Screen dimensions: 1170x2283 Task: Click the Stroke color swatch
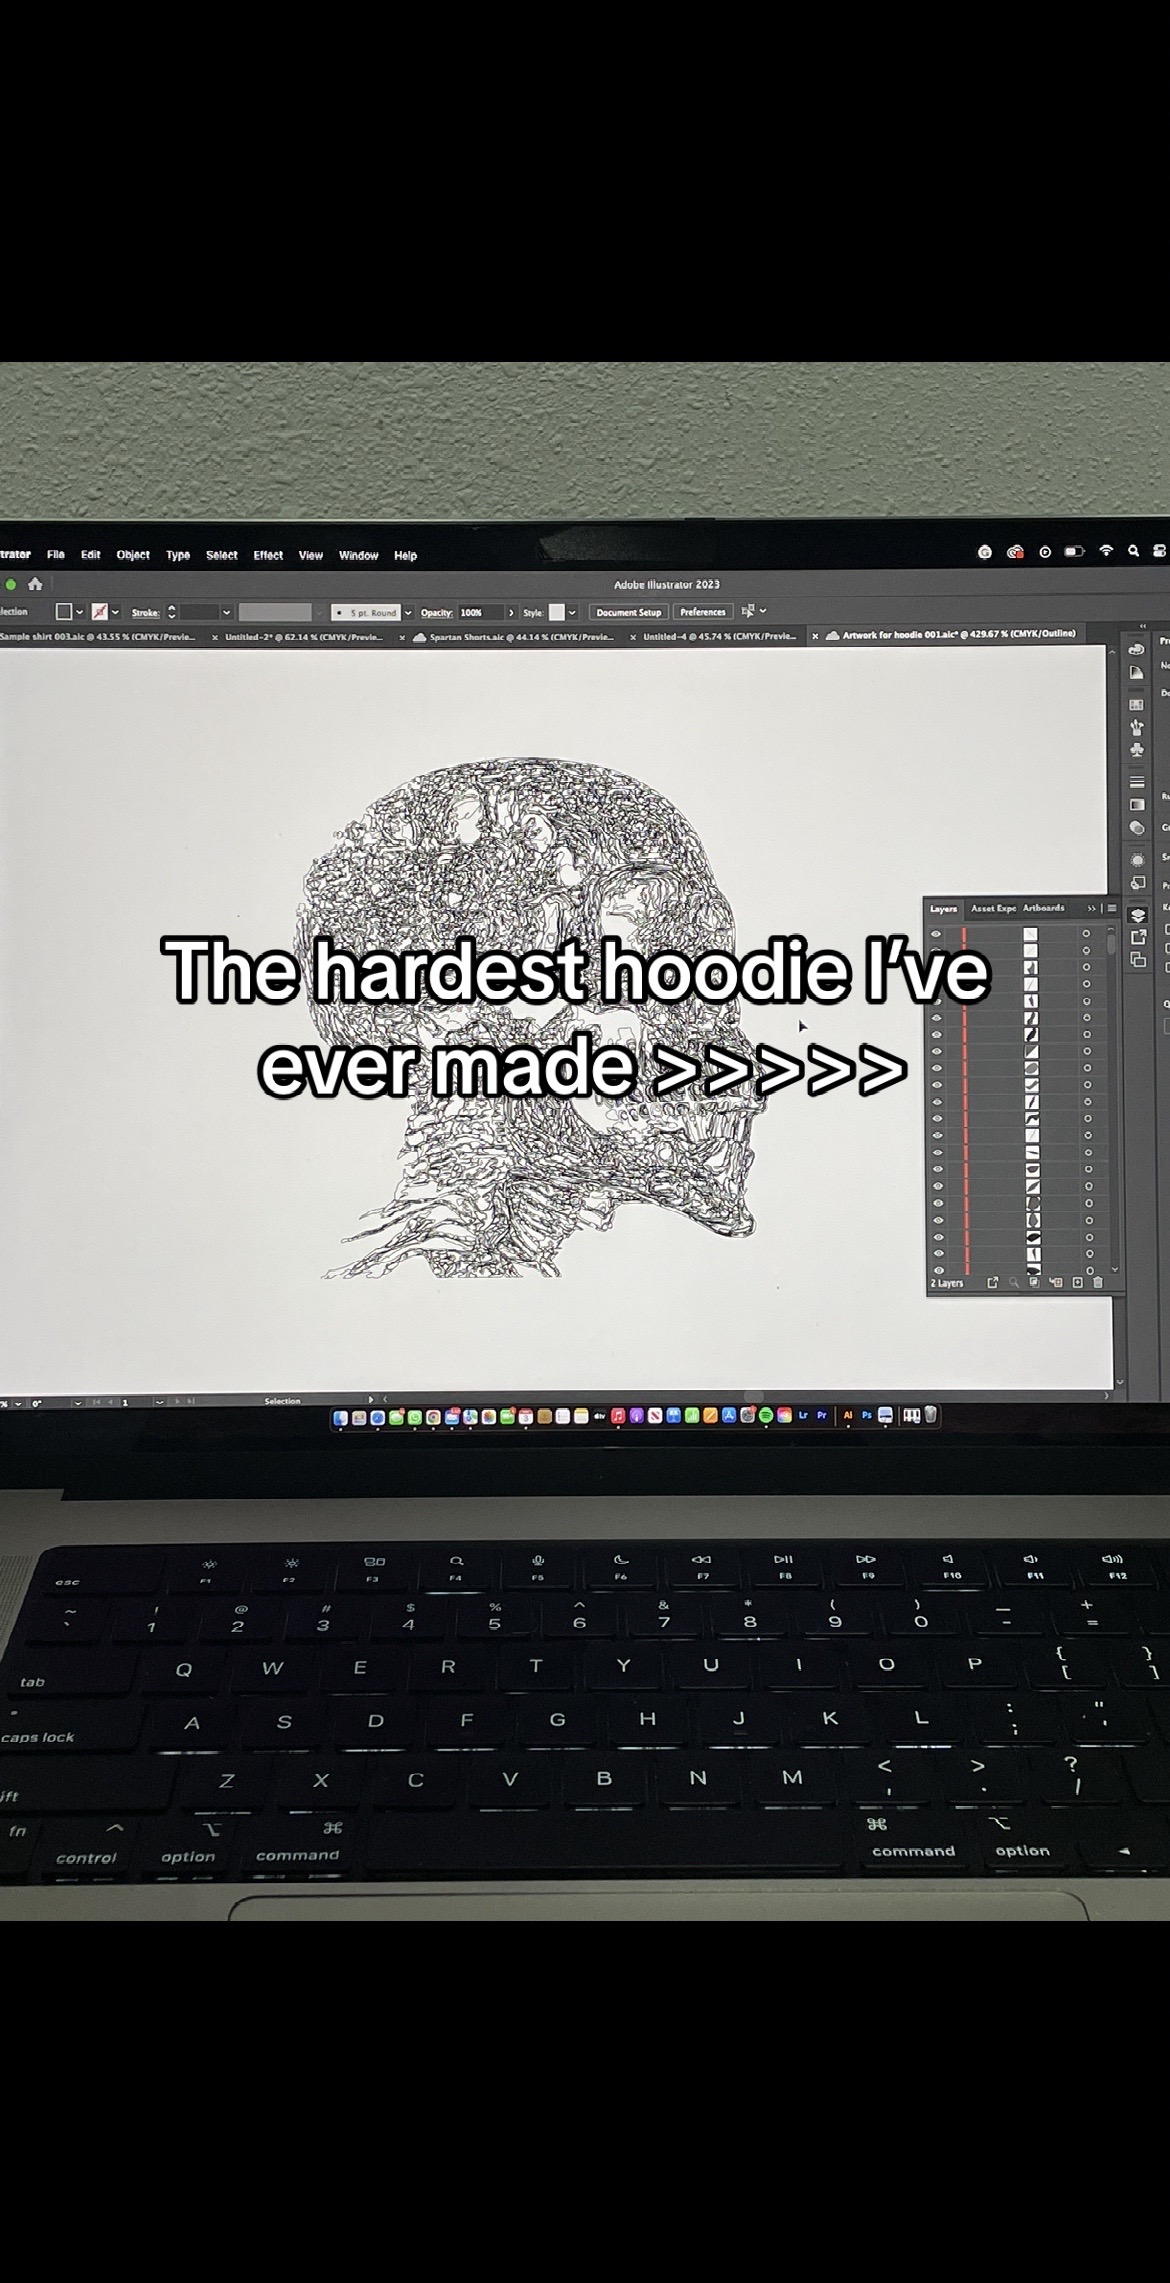(100, 611)
